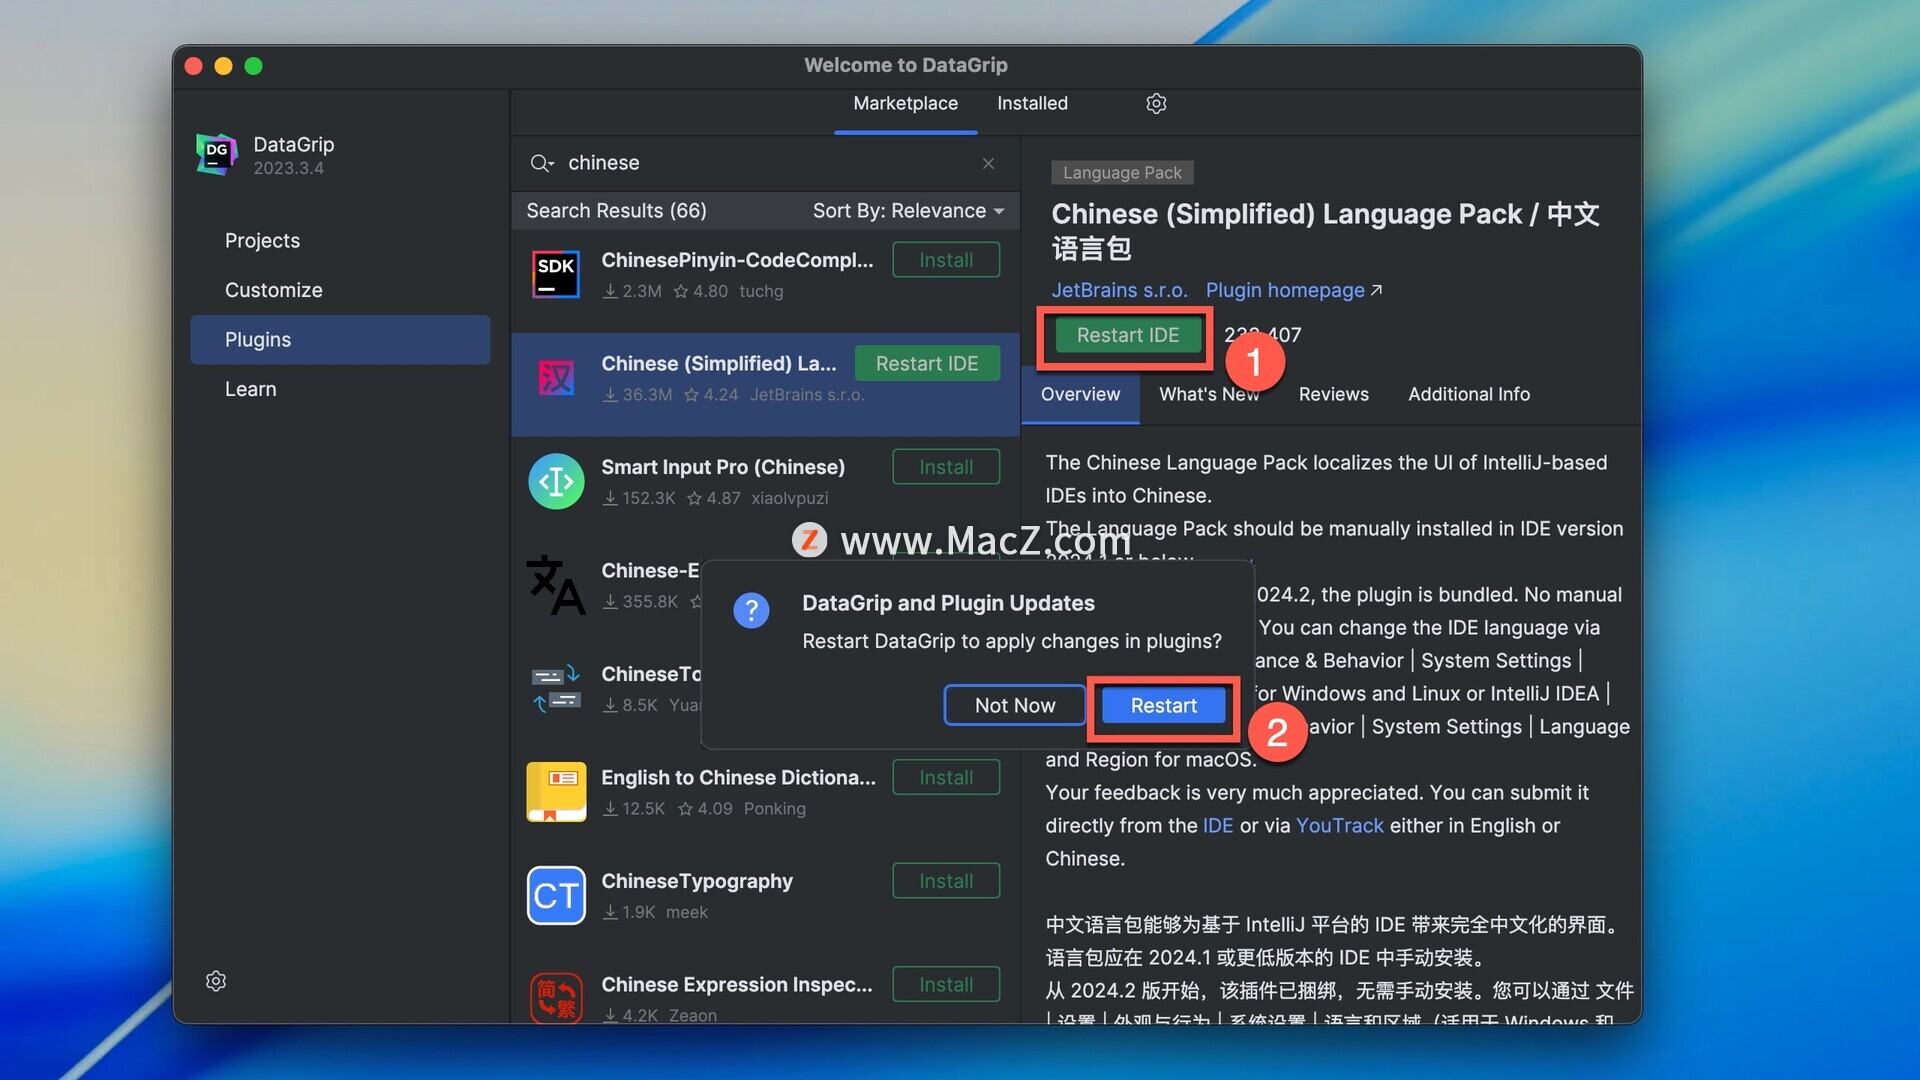
Task: Click the question mark icon in dialog
Action: [x=751, y=610]
